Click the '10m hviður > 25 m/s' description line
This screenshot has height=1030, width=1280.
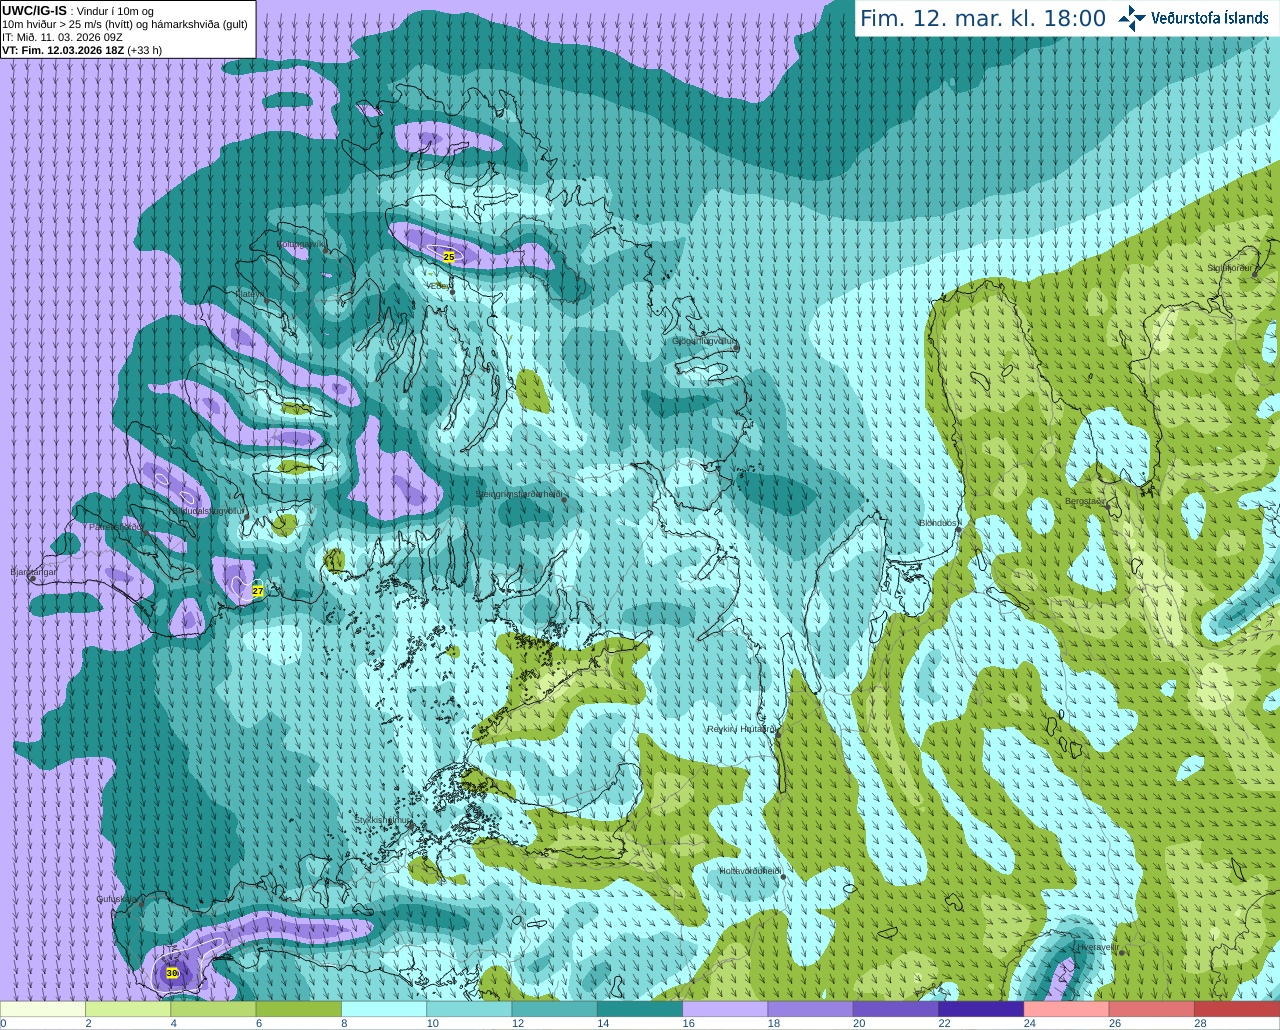(125, 24)
